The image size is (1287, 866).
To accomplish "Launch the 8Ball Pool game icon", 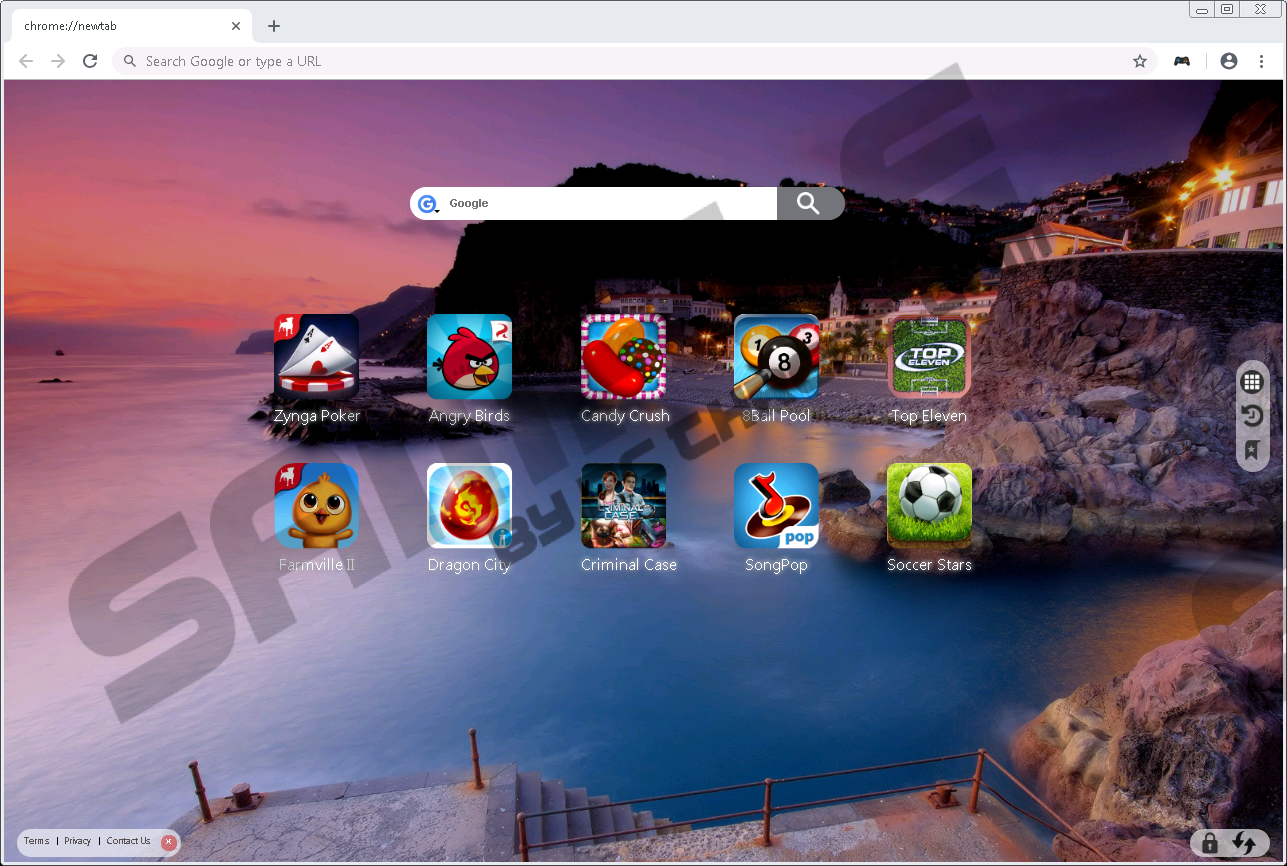I will [x=776, y=357].
